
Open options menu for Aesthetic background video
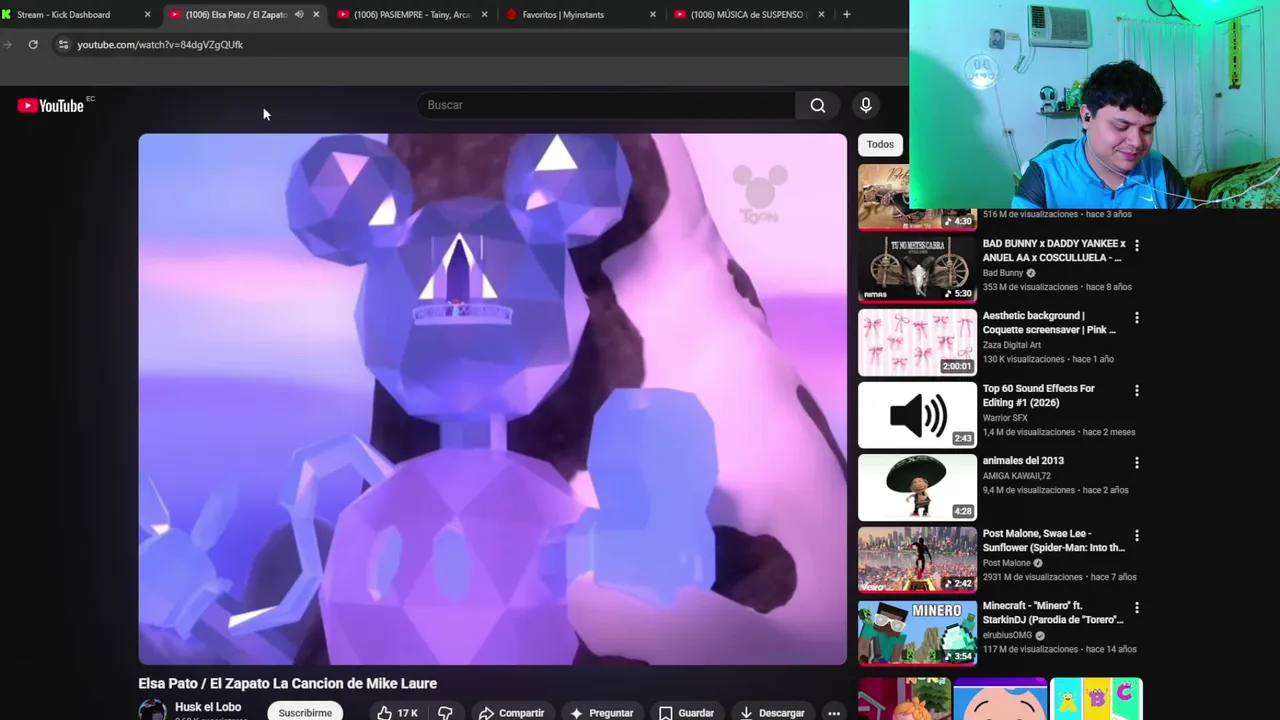(1136, 317)
